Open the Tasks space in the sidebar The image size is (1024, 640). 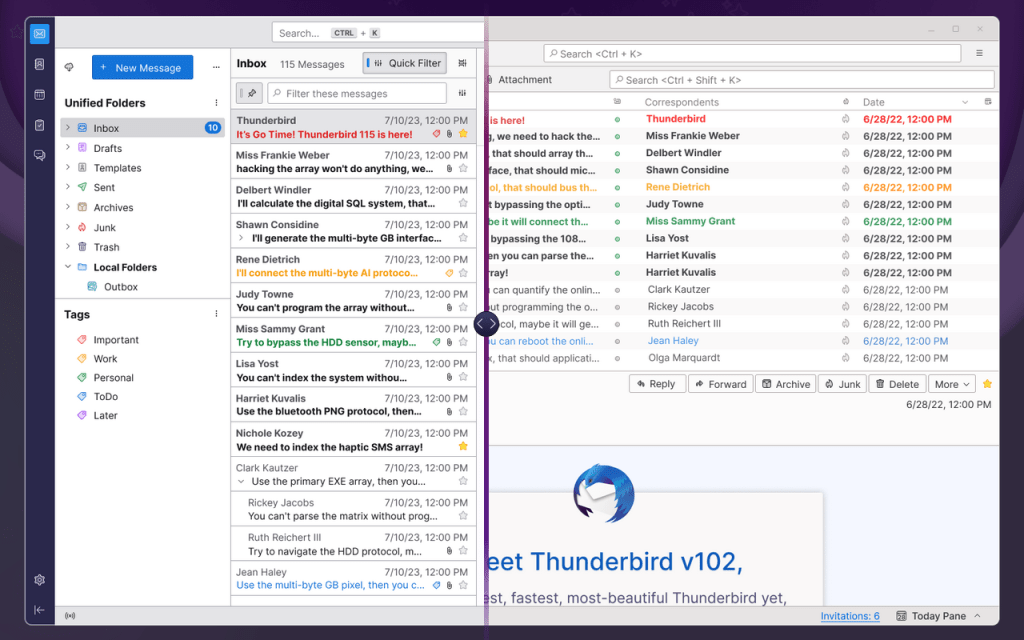coord(39,125)
